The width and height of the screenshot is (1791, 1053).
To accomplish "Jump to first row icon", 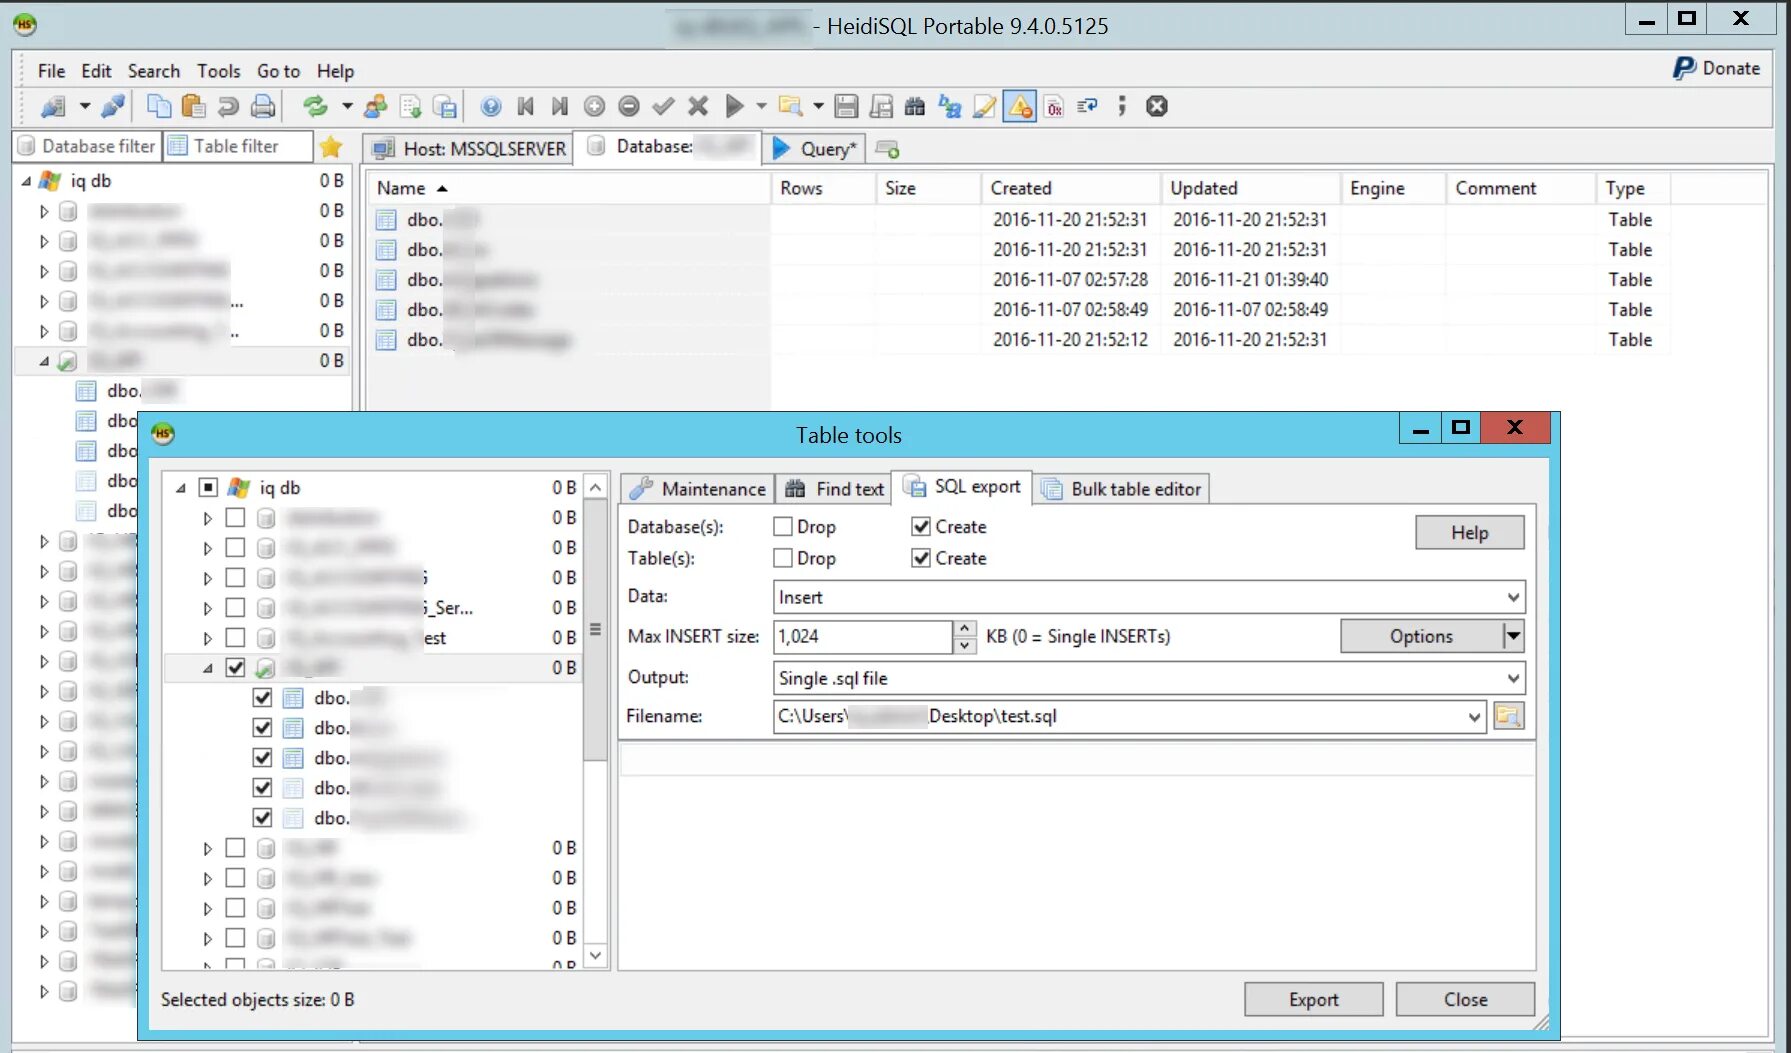I will (x=526, y=106).
